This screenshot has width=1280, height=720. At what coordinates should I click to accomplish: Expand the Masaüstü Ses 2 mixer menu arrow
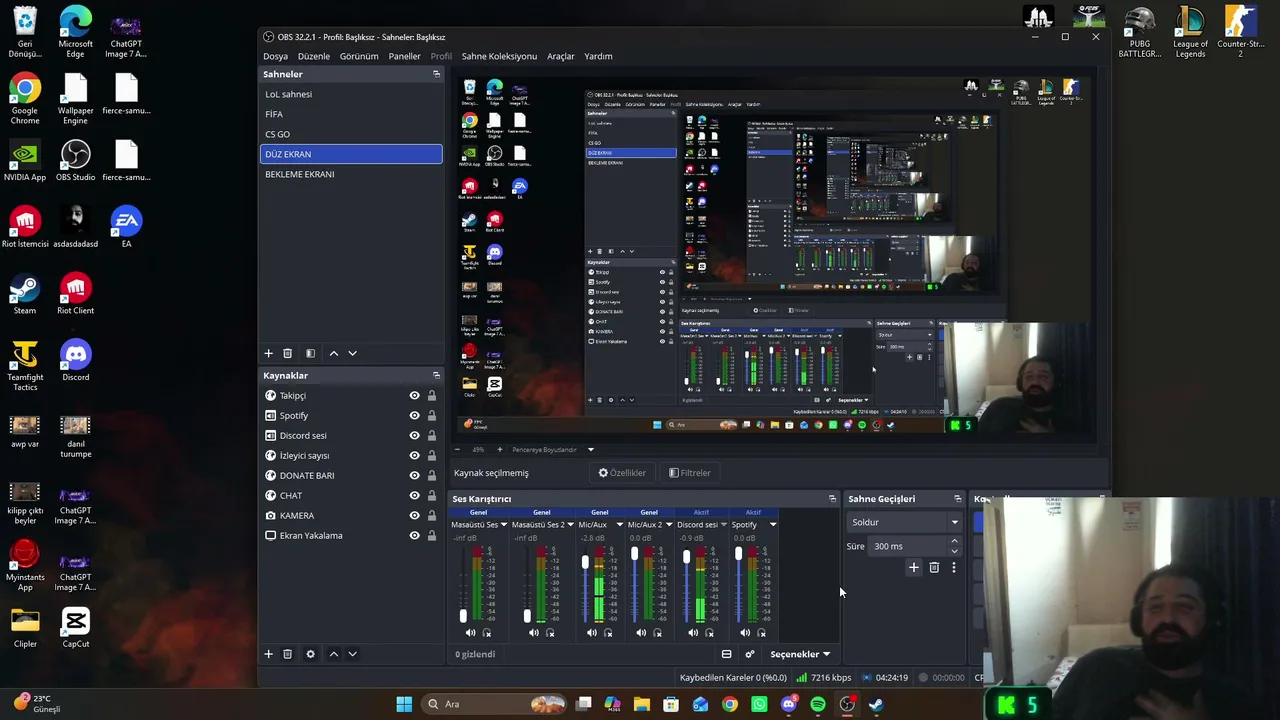tap(570, 524)
